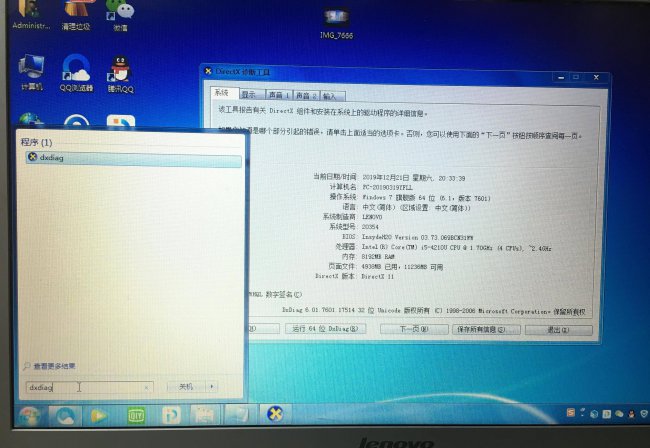Screen dimensions: 650x448
Task: Click the 查看更多结果 link
Action: [x=54, y=366]
